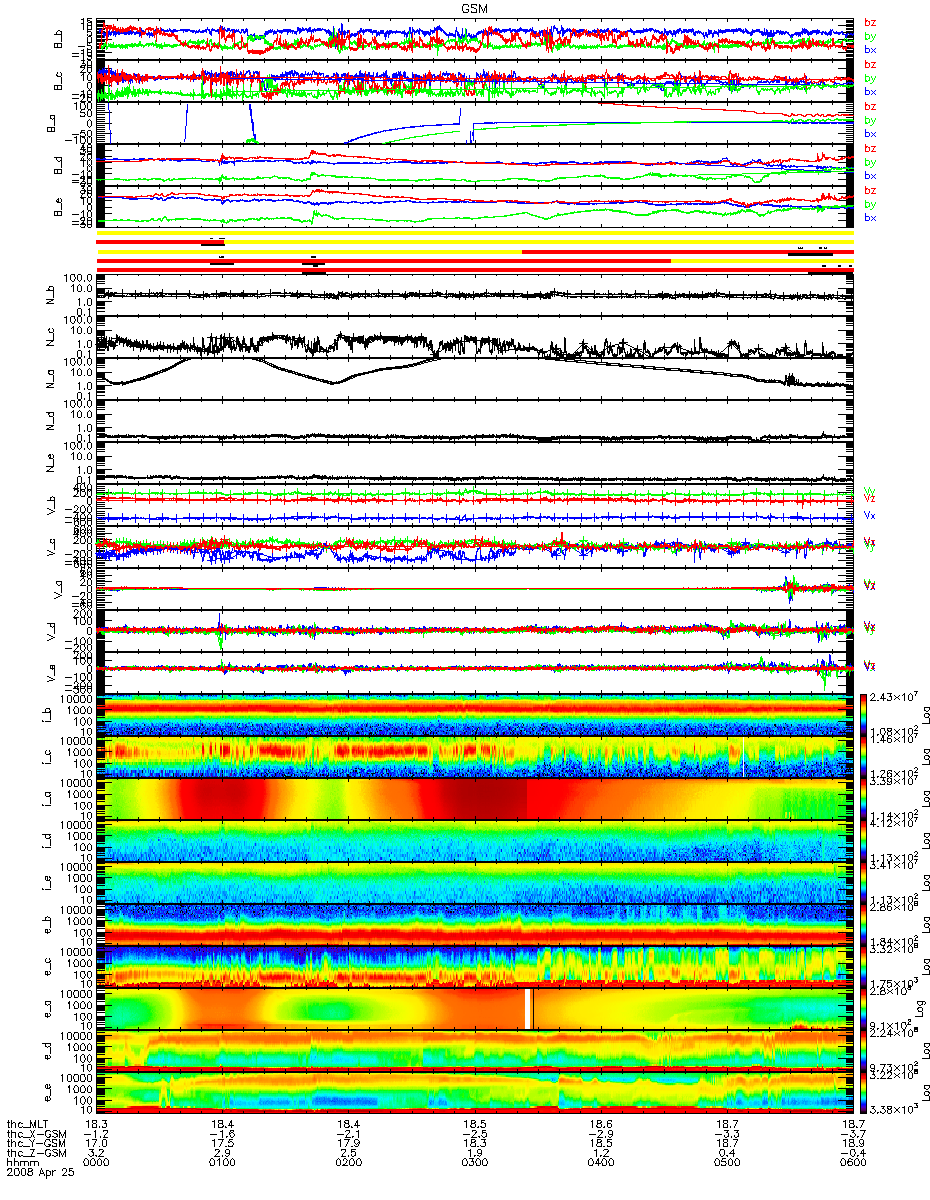
Task: Click the green by legend of B_b panel
Action: 870,36
